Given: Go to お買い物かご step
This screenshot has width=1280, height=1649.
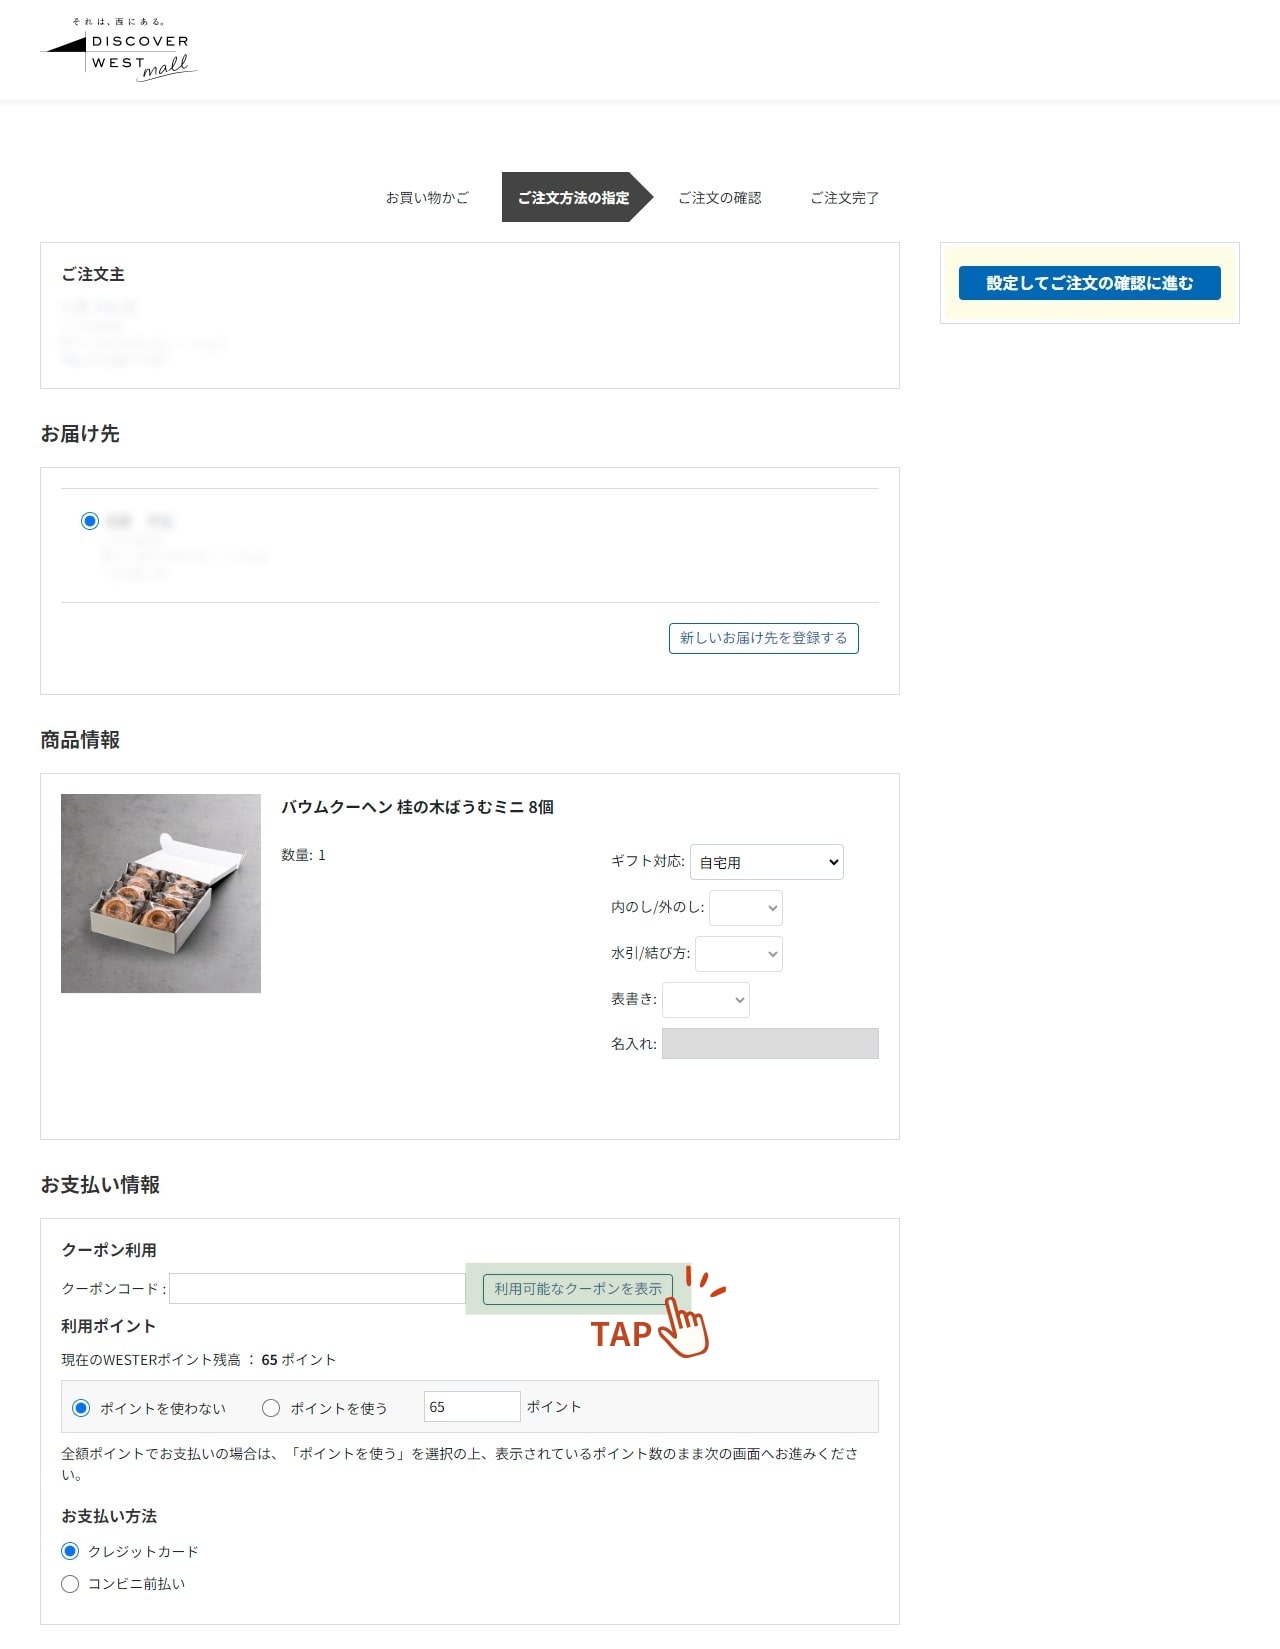Looking at the screenshot, I should click(427, 198).
